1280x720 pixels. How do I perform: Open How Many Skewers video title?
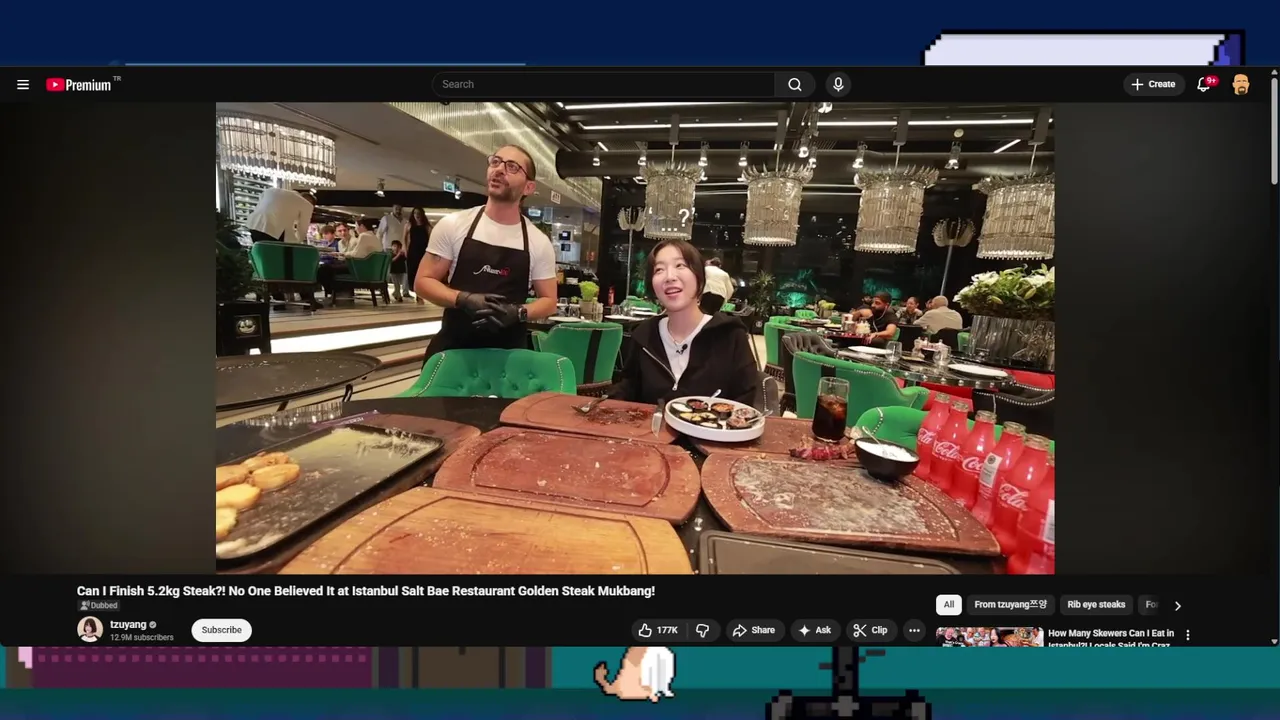click(x=1110, y=638)
